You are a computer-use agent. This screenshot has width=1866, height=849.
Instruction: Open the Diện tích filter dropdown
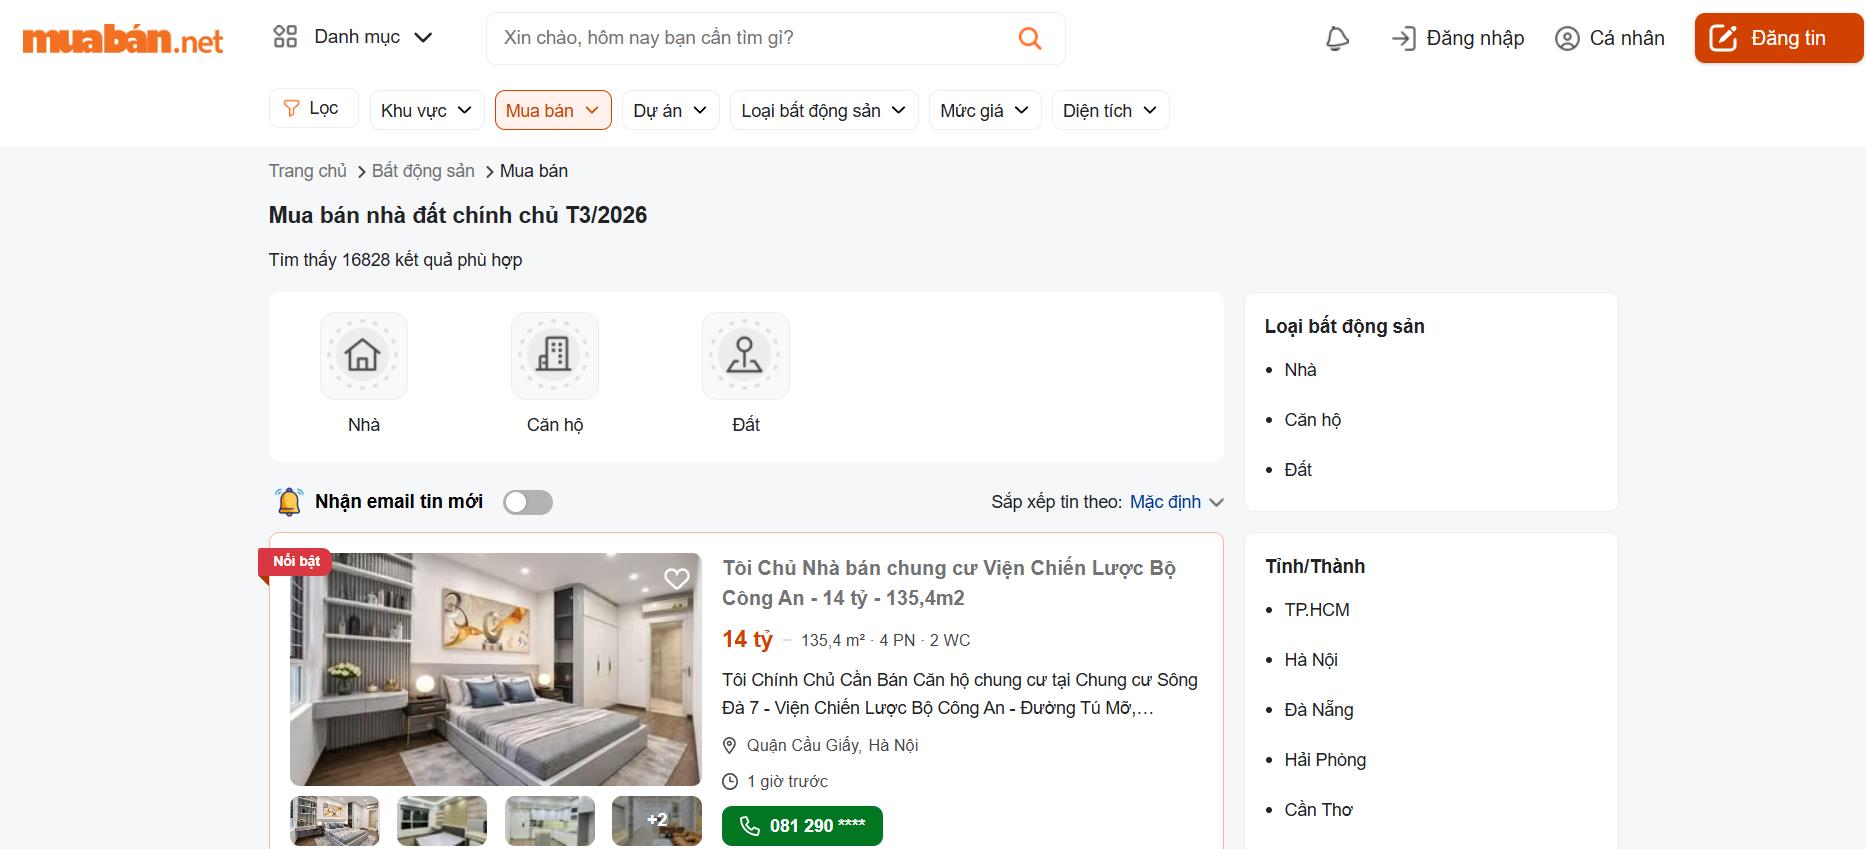point(1110,110)
